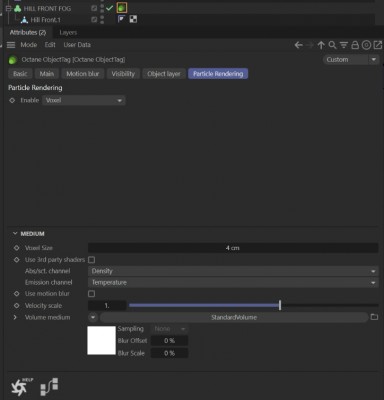Screen dimensions: 384x400
Task: Lock the Attributes panel with padlock icon
Action: 355,45
